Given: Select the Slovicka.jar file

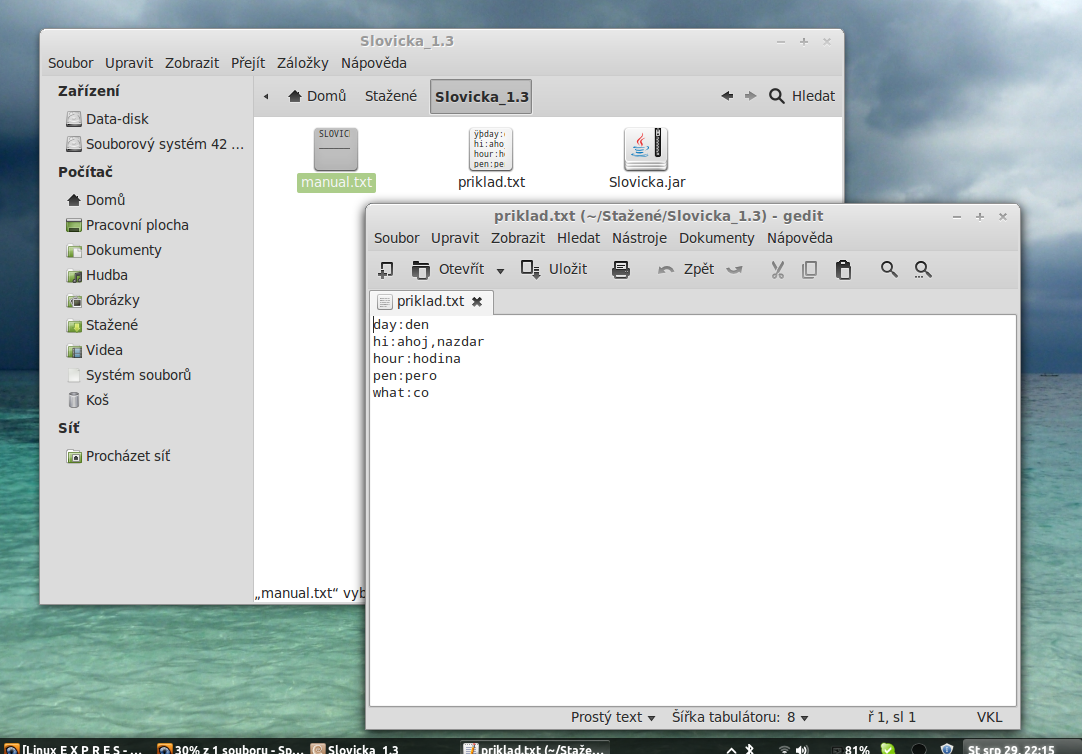Looking at the screenshot, I should pyautogui.click(x=646, y=158).
